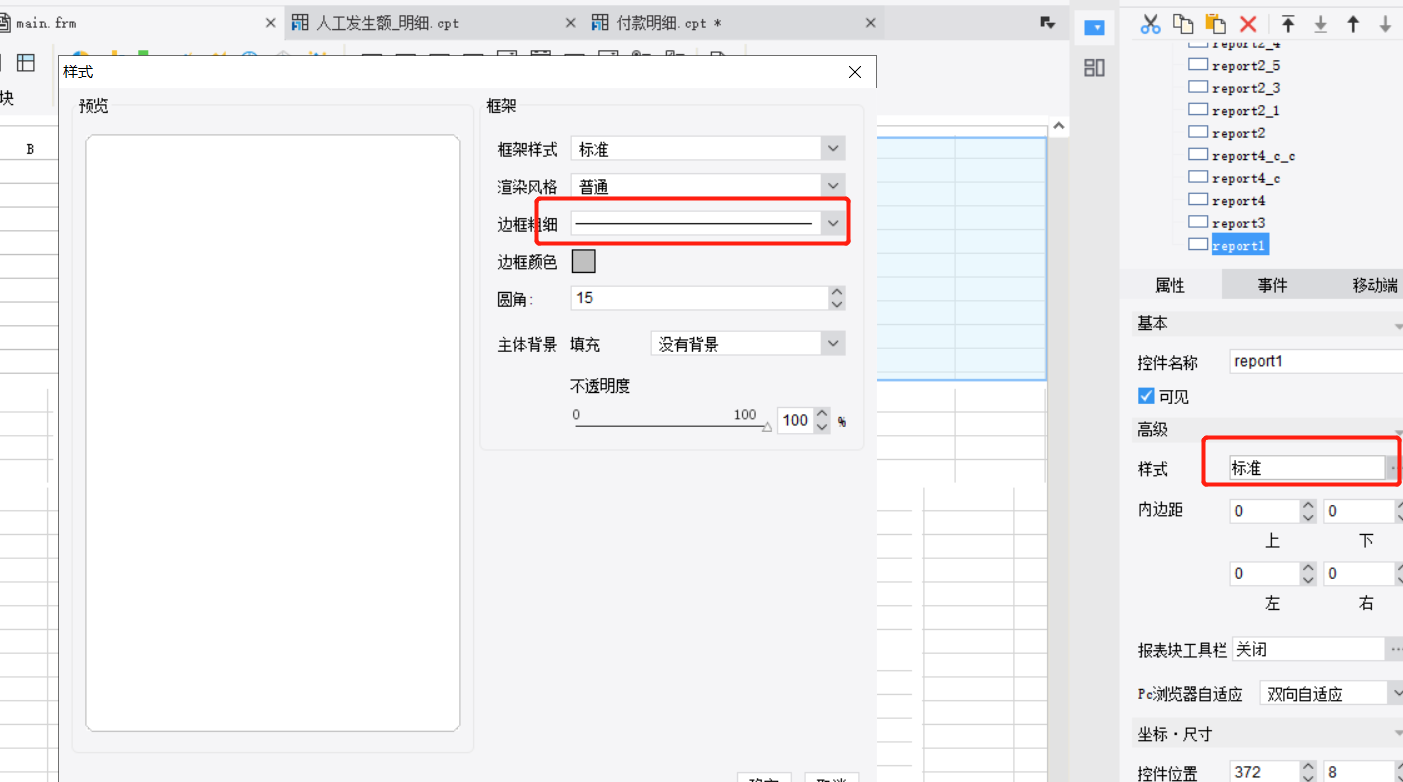Image resolution: width=1403 pixels, height=782 pixels.
Task: Click the red X delete icon
Action: (1248, 24)
